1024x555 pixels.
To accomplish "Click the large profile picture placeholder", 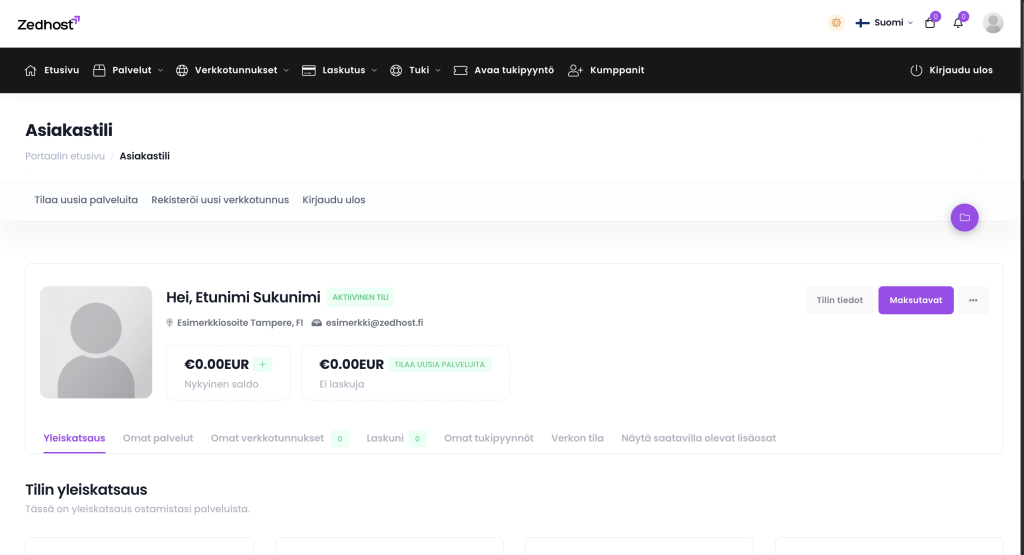I will pos(96,342).
